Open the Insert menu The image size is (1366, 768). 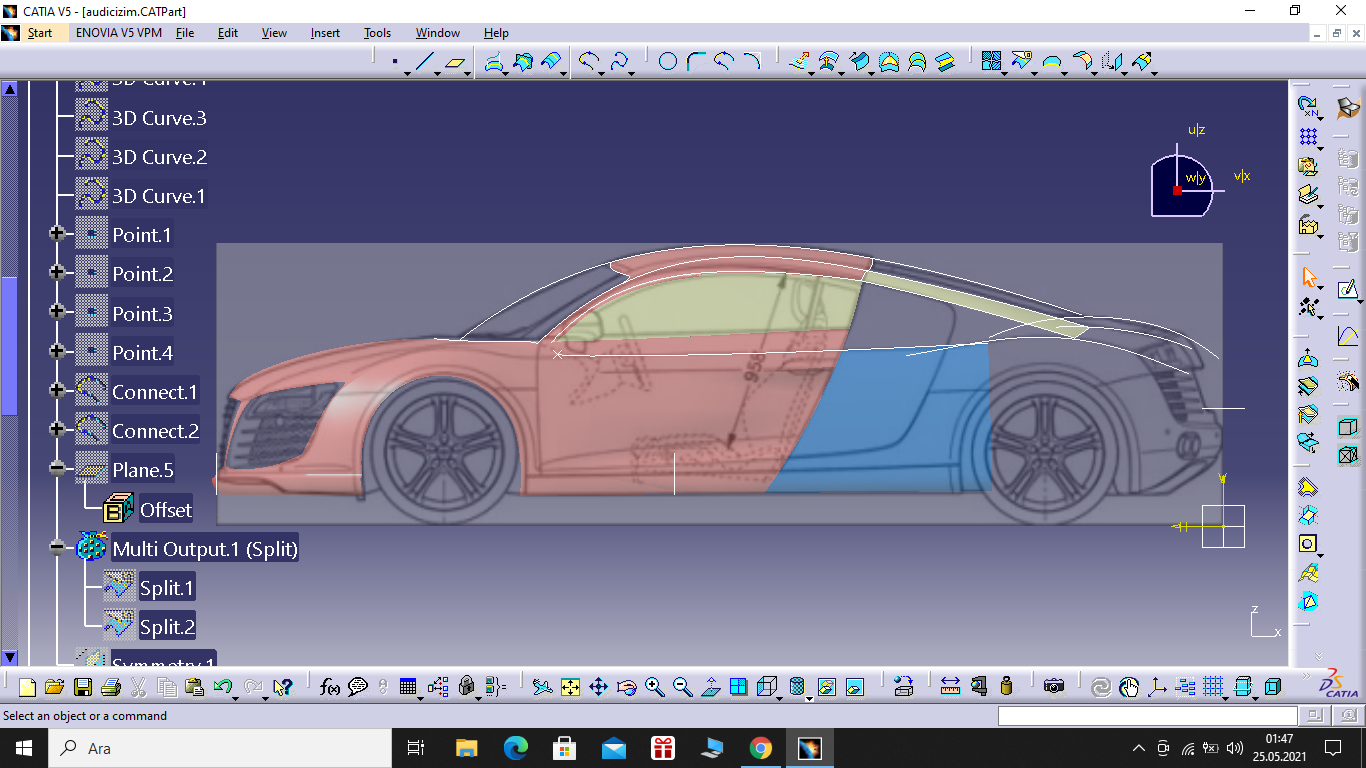click(x=325, y=33)
